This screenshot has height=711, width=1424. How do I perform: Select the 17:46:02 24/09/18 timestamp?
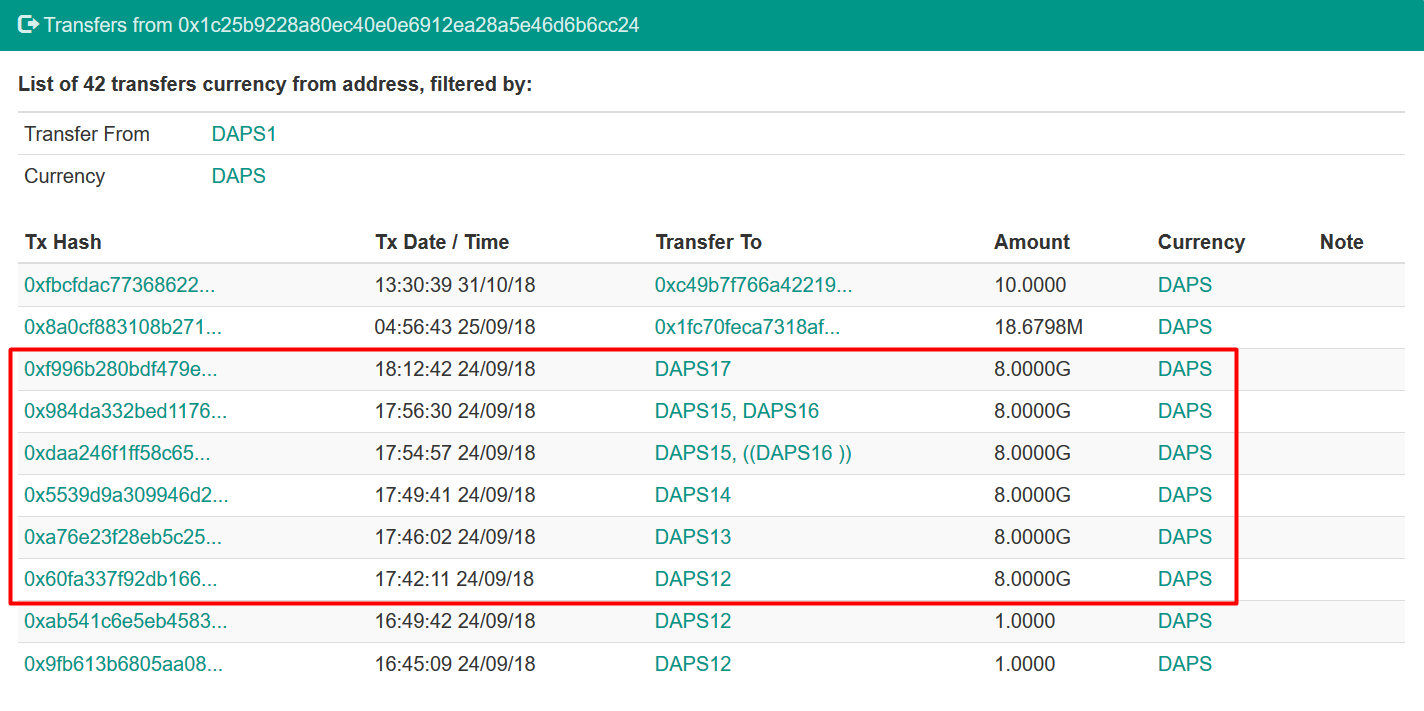pos(455,537)
